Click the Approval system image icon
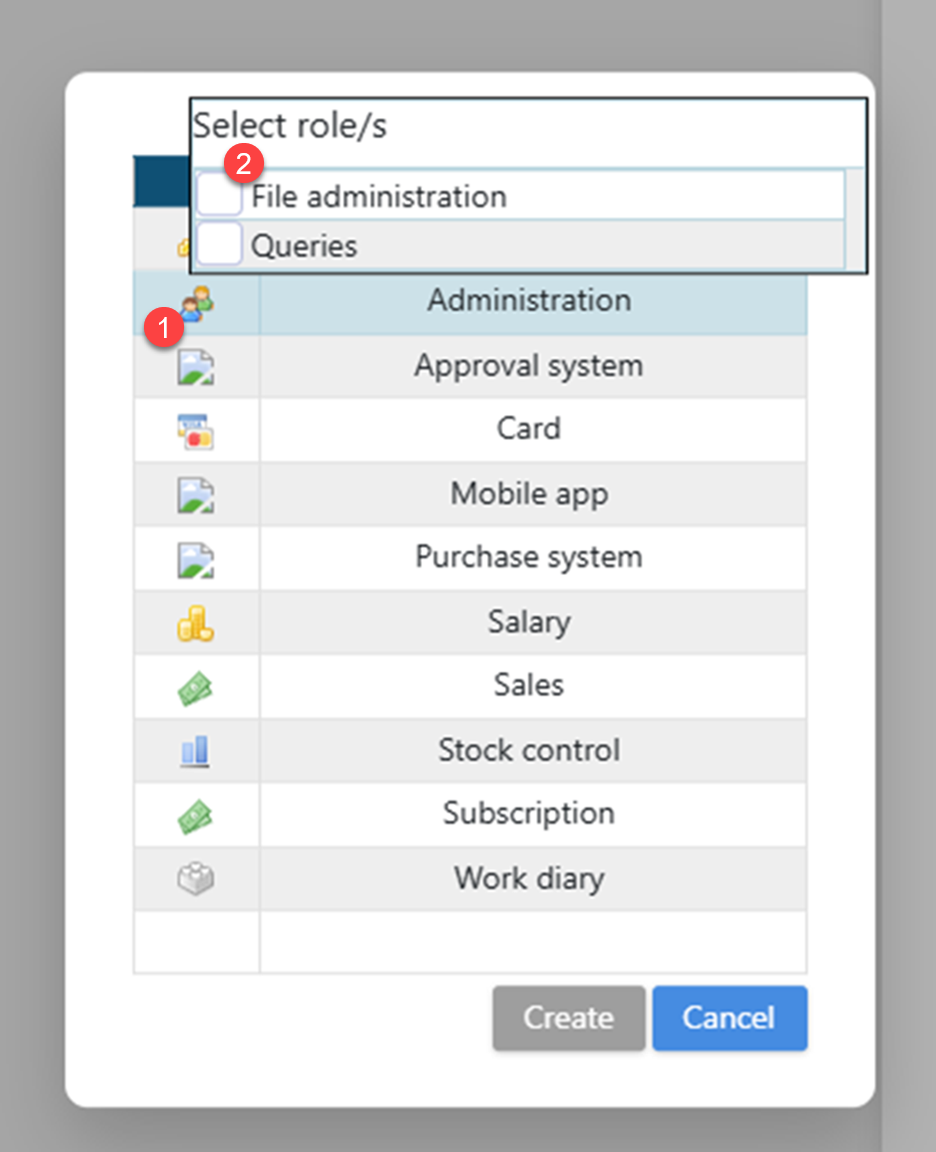Viewport: 936px width, 1152px height. point(196,366)
